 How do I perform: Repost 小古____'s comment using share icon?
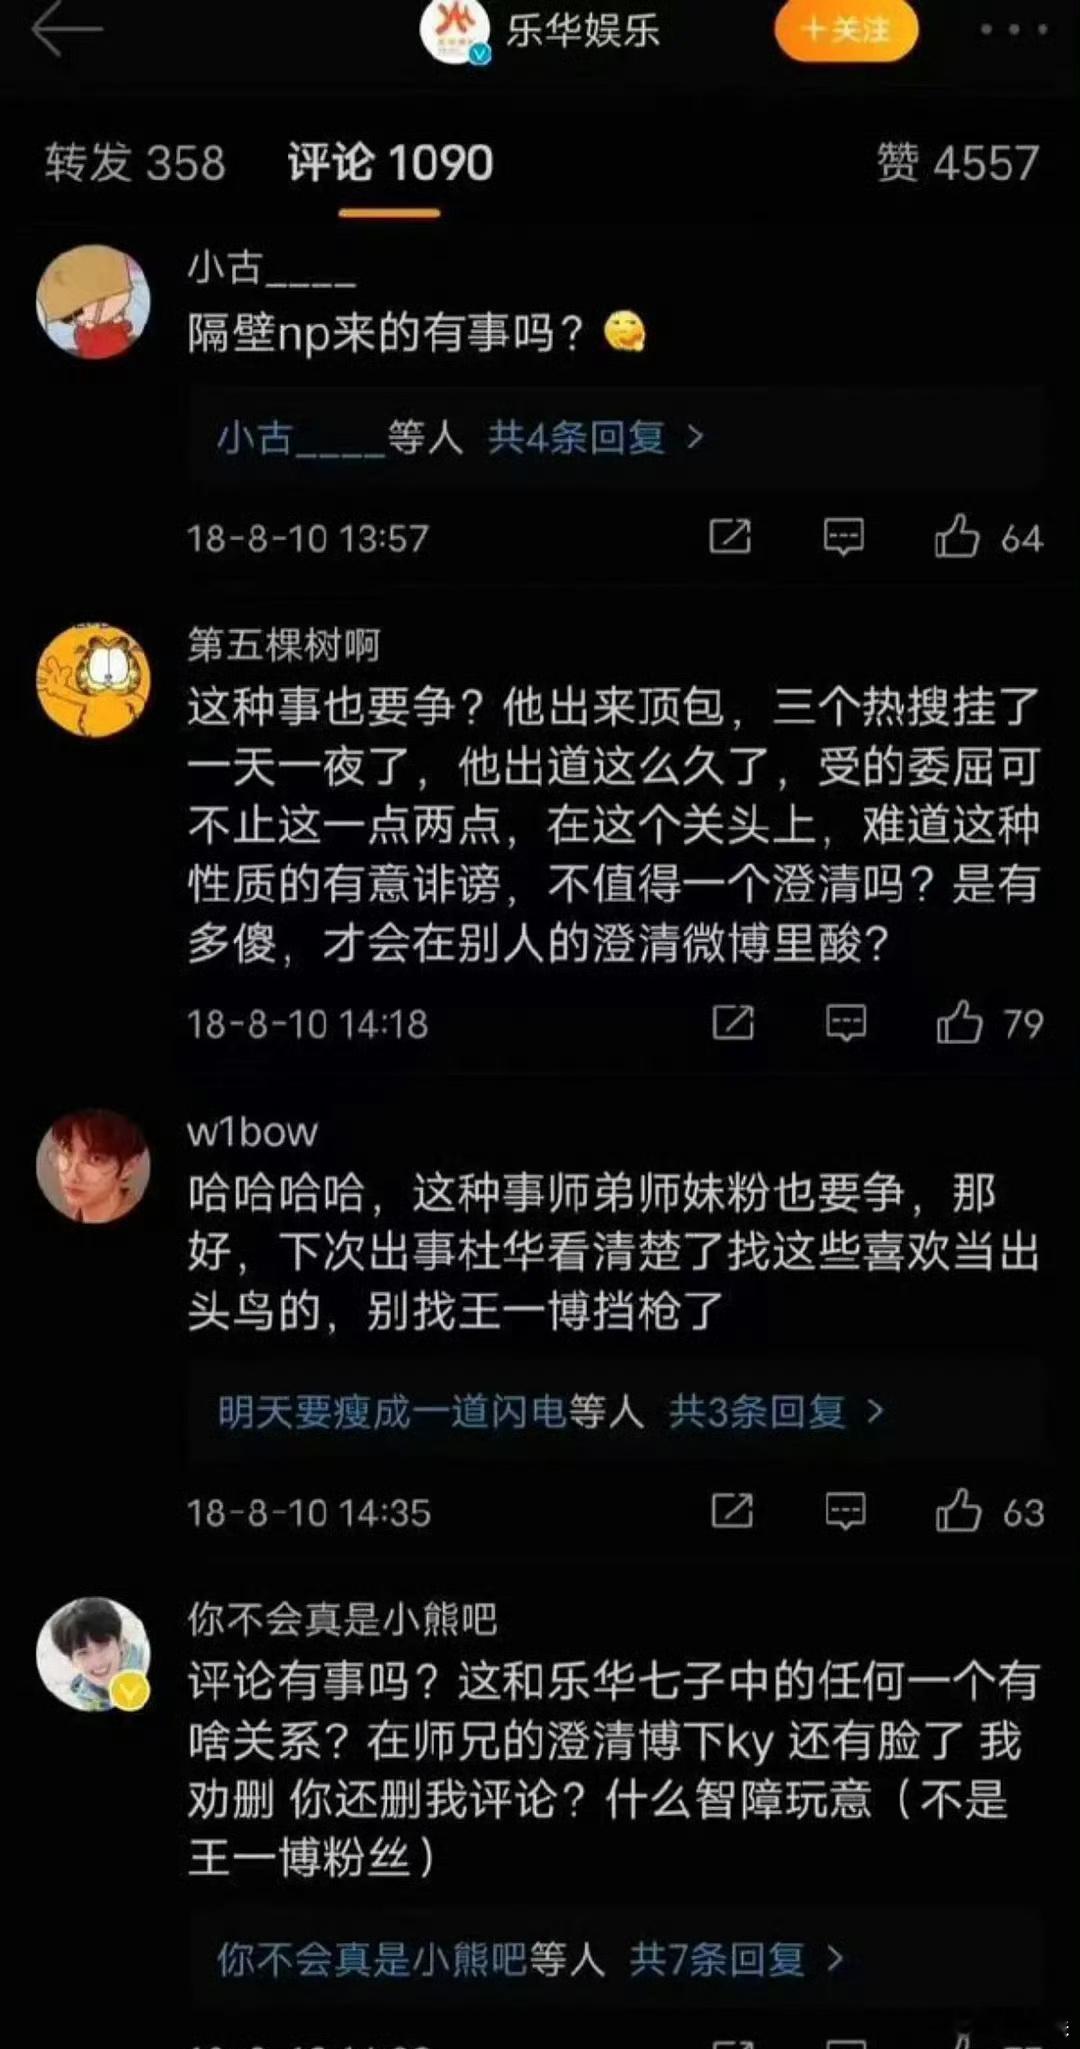point(730,537)
